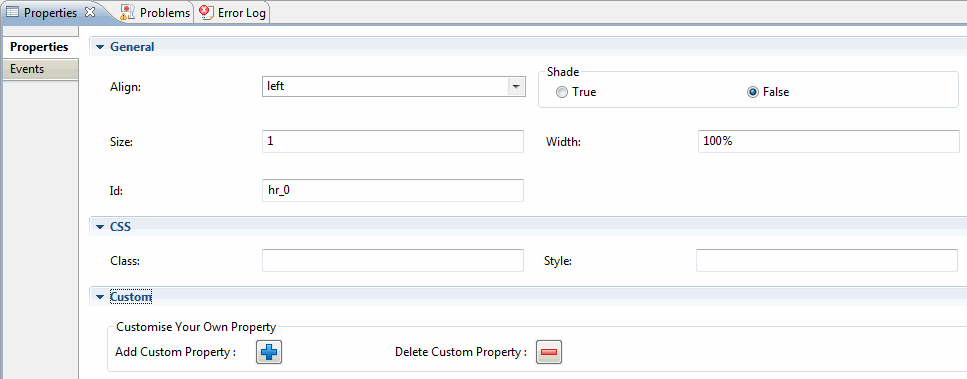Open the Align dropdown arrow
Image resolution: width=967 pixels, height=379 pixels.
(516, 87)
